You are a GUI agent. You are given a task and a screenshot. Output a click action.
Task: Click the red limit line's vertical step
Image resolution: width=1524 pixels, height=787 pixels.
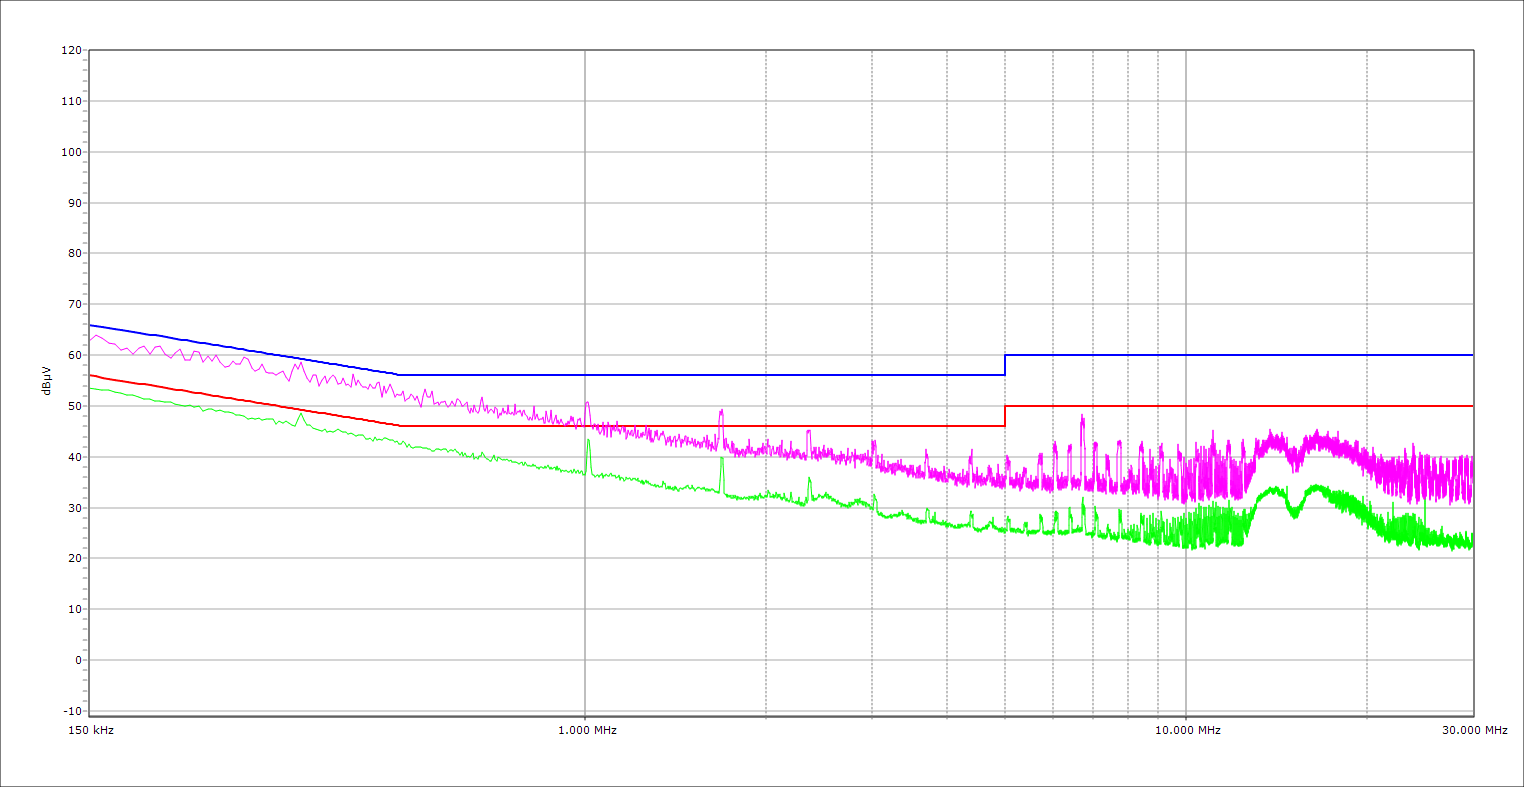[1005, 416]
